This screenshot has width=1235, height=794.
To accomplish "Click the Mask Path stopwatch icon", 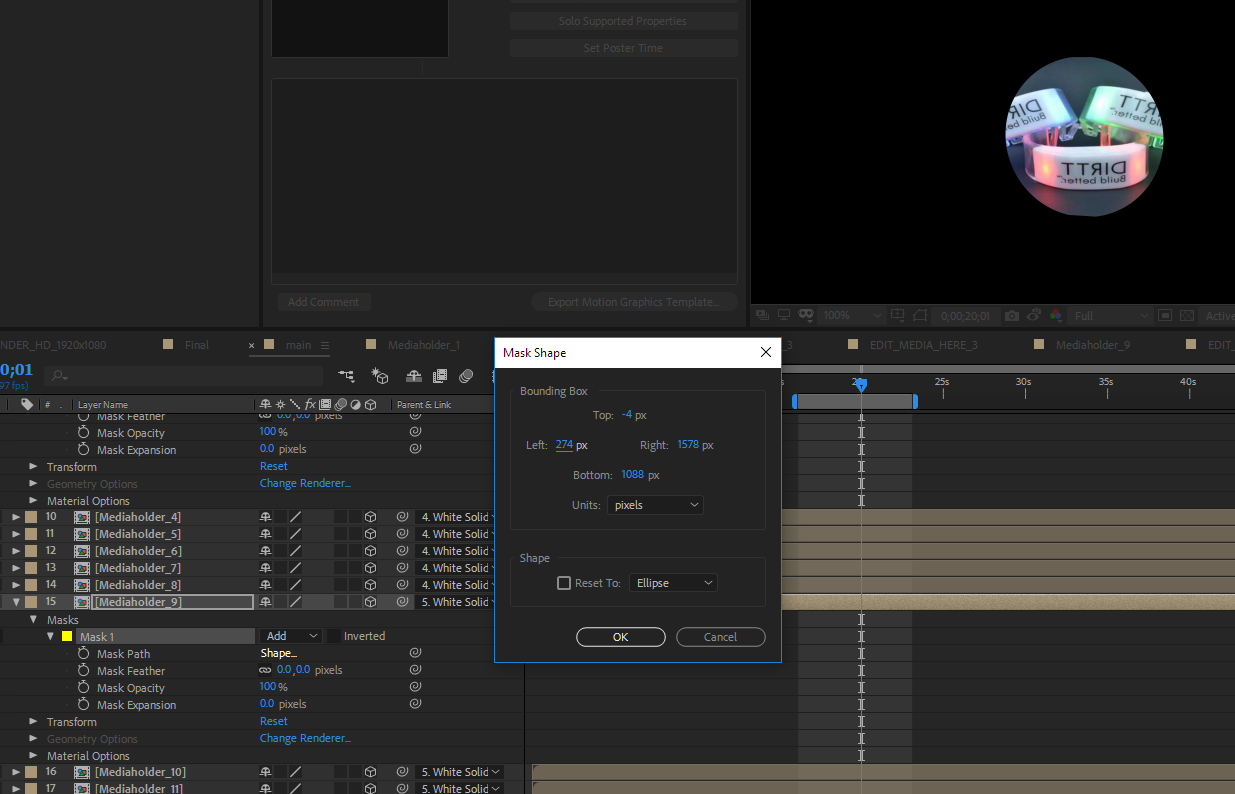I will point(84,654).
